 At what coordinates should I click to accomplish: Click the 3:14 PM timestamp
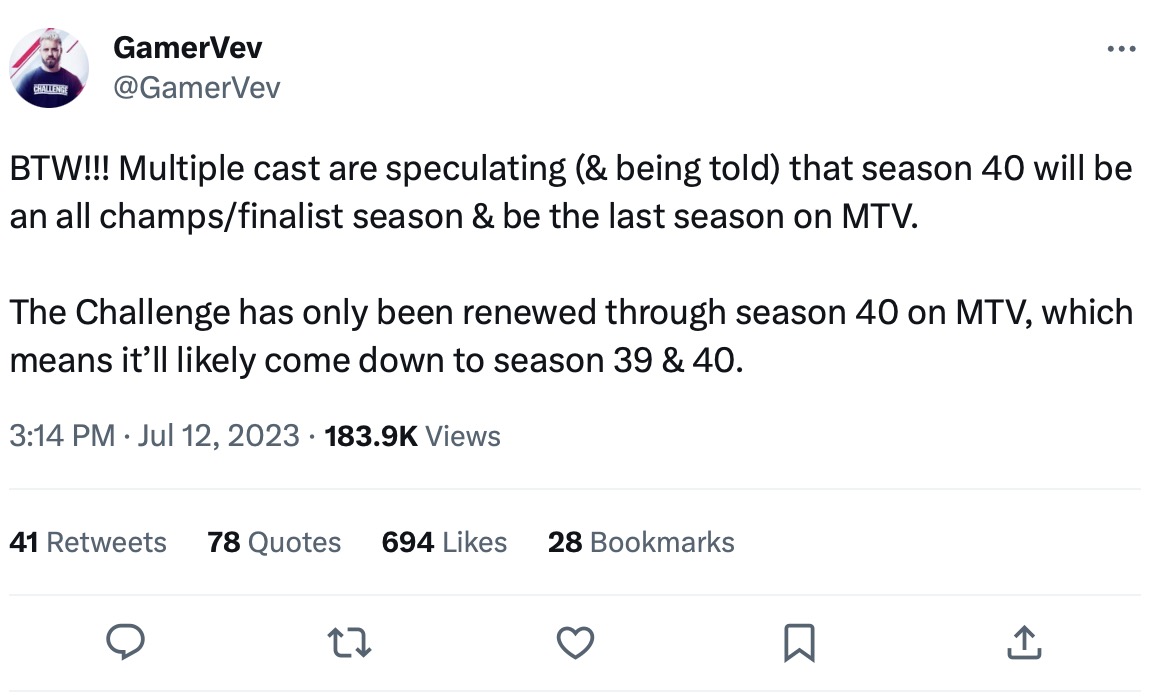coord(61,436)
